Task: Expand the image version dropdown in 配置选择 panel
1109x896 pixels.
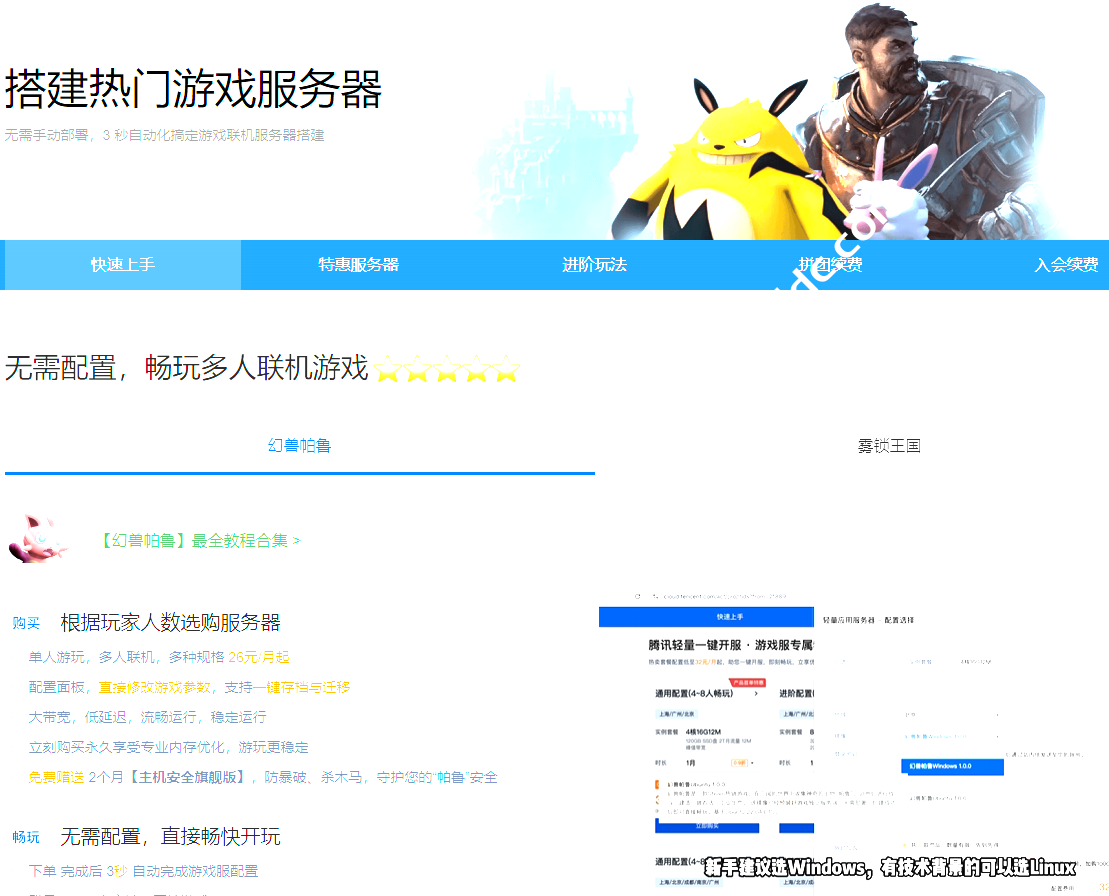Action: tap(996, 737)
